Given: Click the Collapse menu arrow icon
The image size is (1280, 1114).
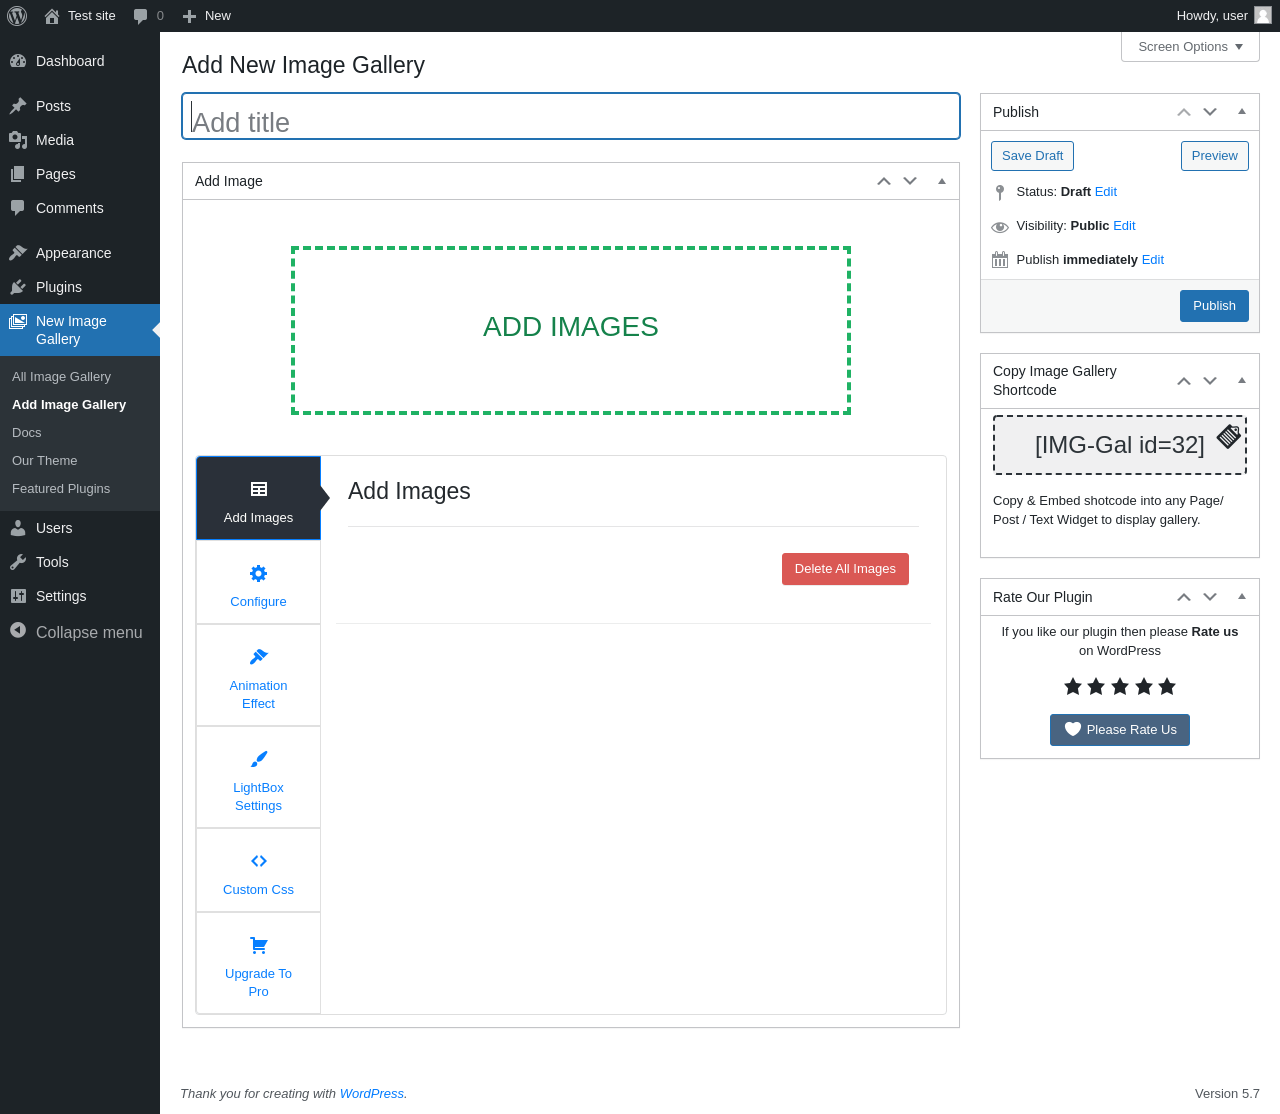Looking at the screenshot, I should 18,630.
